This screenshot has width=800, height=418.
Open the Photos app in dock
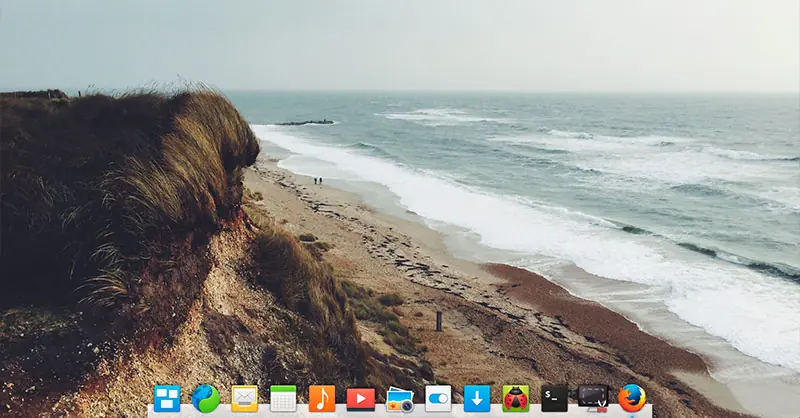[399, 400]
